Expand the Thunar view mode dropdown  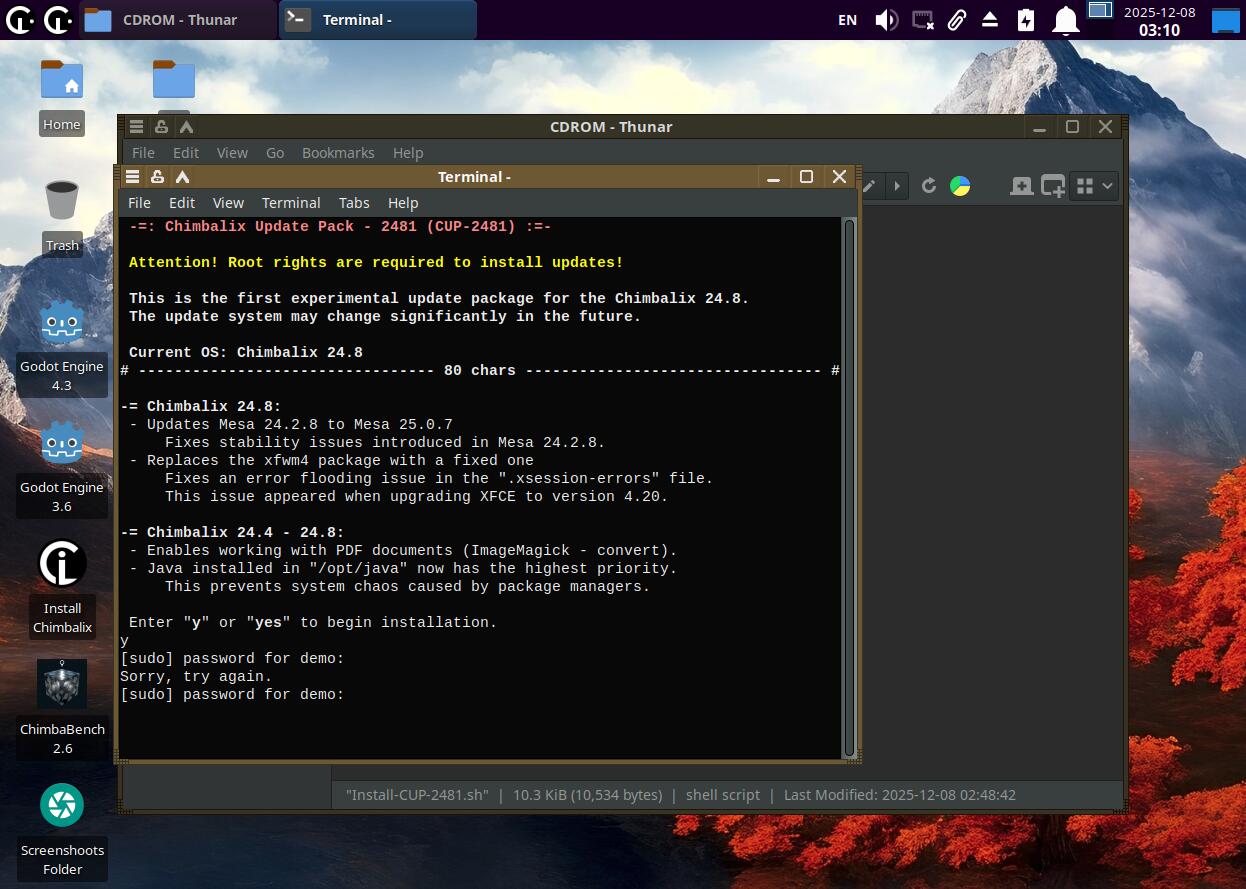1093,186
